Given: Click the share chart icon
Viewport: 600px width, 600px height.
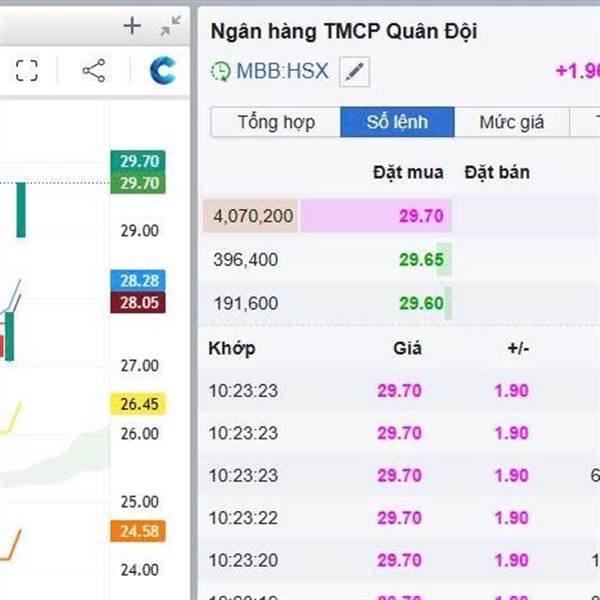Looking at the screenshot, I should [94, 70].
